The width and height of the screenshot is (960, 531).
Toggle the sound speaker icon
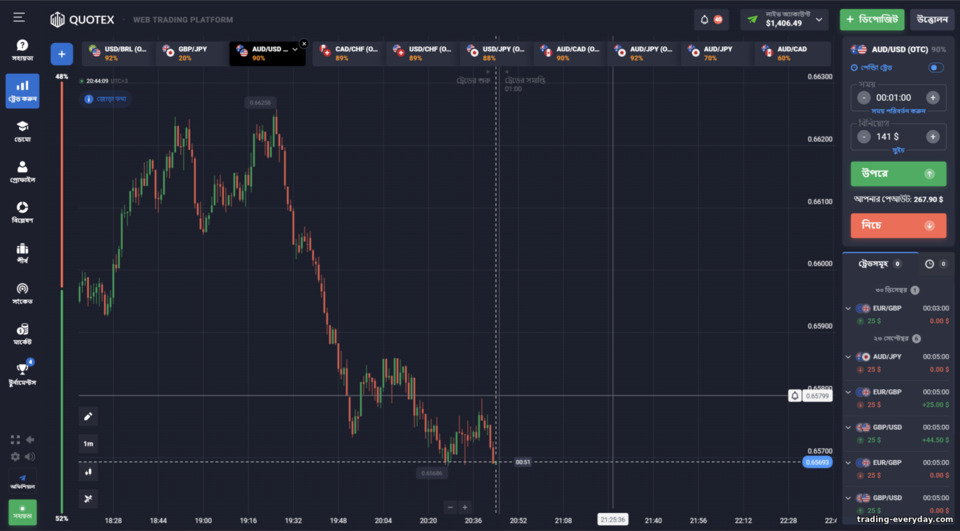(x=29, y=456)
